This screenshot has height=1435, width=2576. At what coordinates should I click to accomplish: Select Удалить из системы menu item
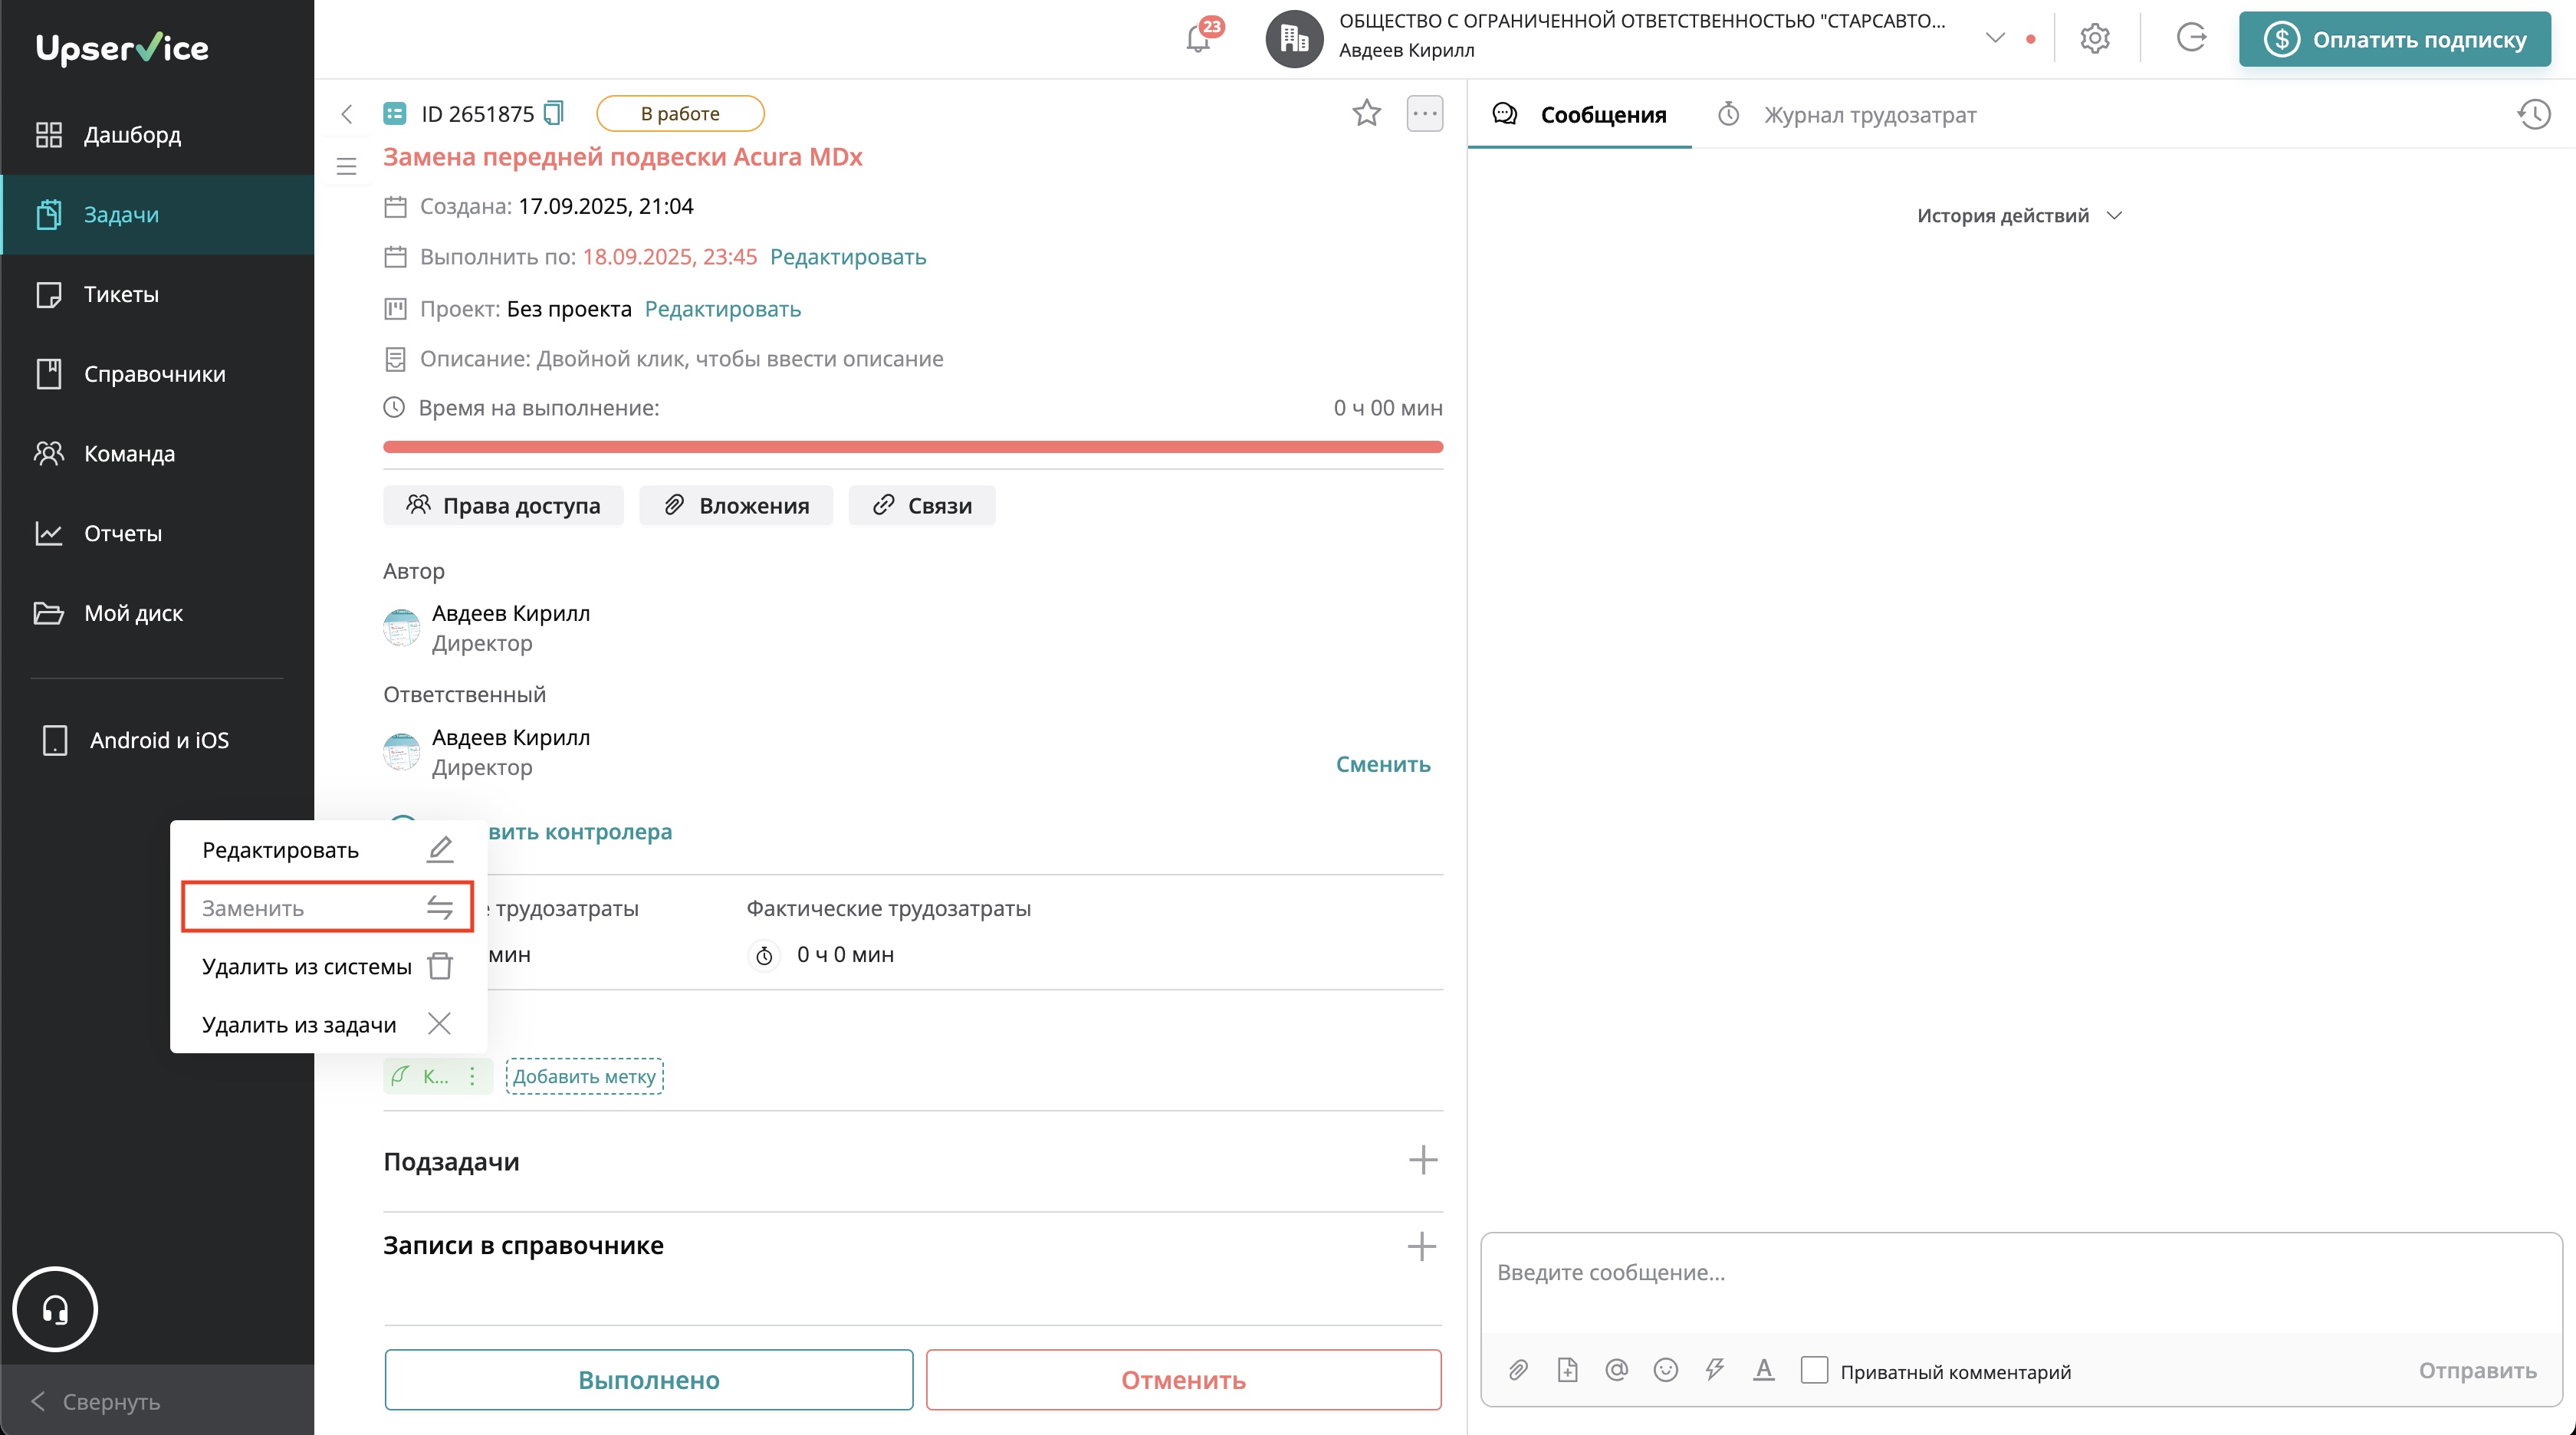click(x=328, y=966)
